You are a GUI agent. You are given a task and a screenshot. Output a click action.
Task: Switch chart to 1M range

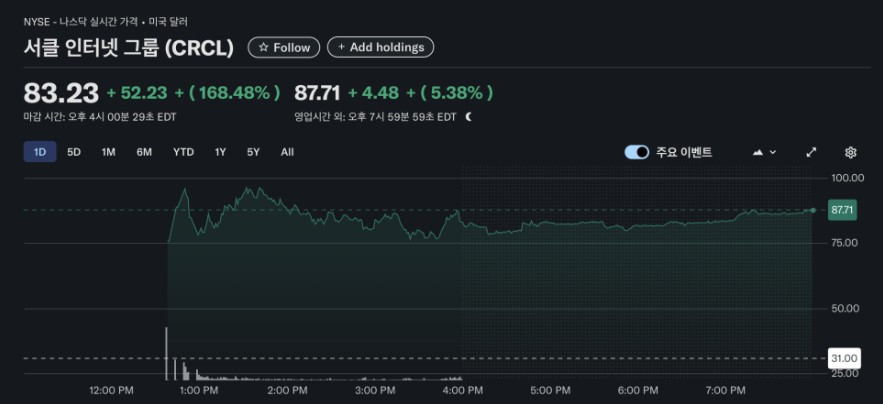coord(108,152)
